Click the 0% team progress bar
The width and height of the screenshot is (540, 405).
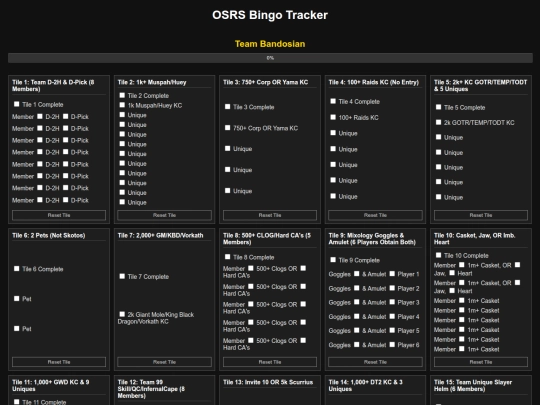pos(270,58)
